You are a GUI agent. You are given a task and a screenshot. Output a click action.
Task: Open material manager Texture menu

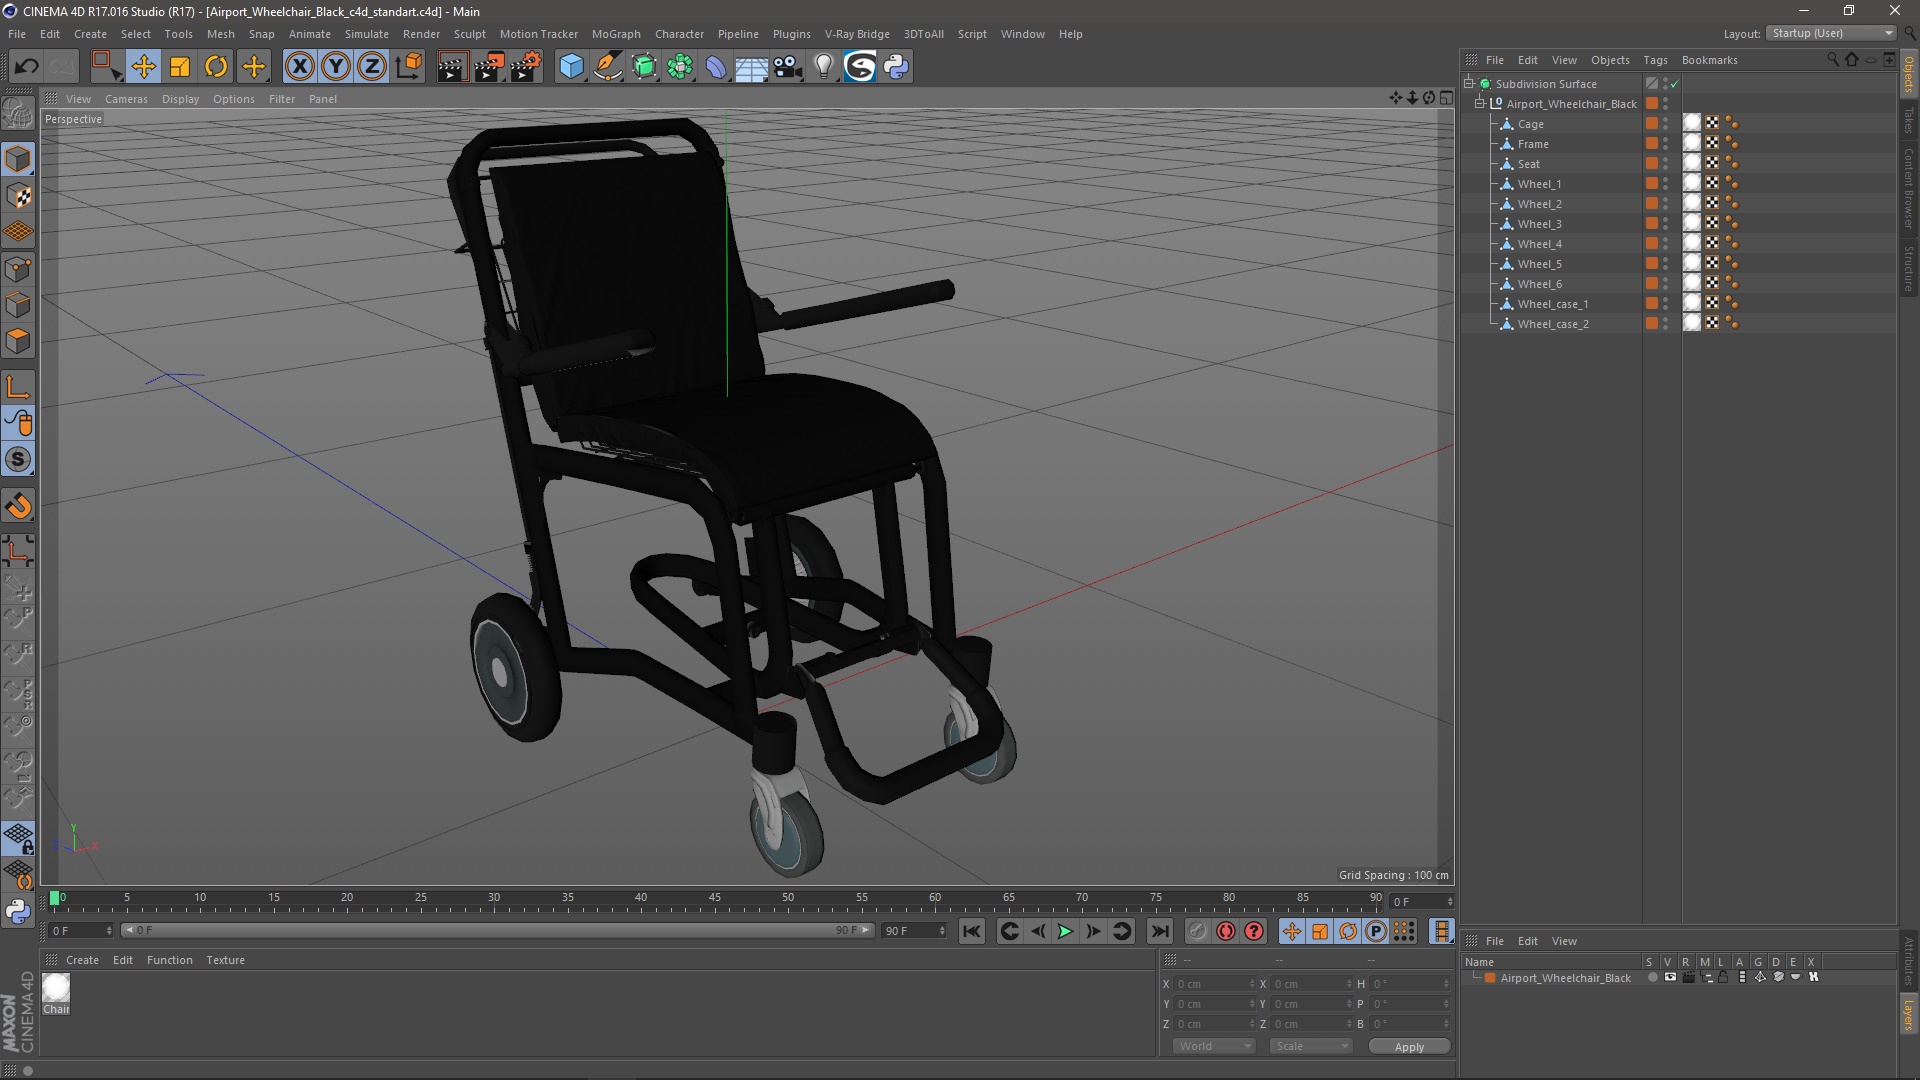(225, 960)
